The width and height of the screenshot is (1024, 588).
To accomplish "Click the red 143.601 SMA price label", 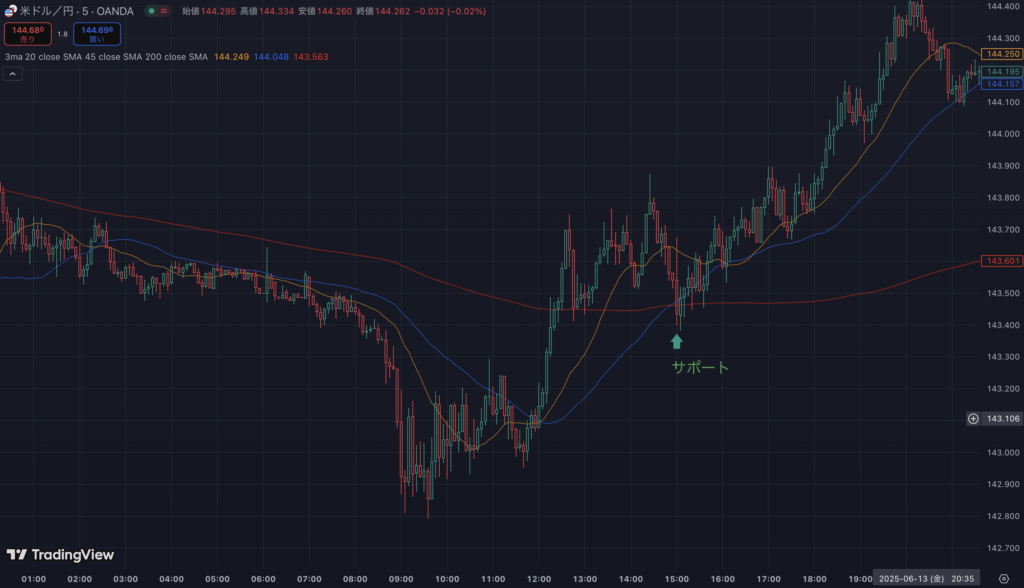I will [x=1002, y=261].
